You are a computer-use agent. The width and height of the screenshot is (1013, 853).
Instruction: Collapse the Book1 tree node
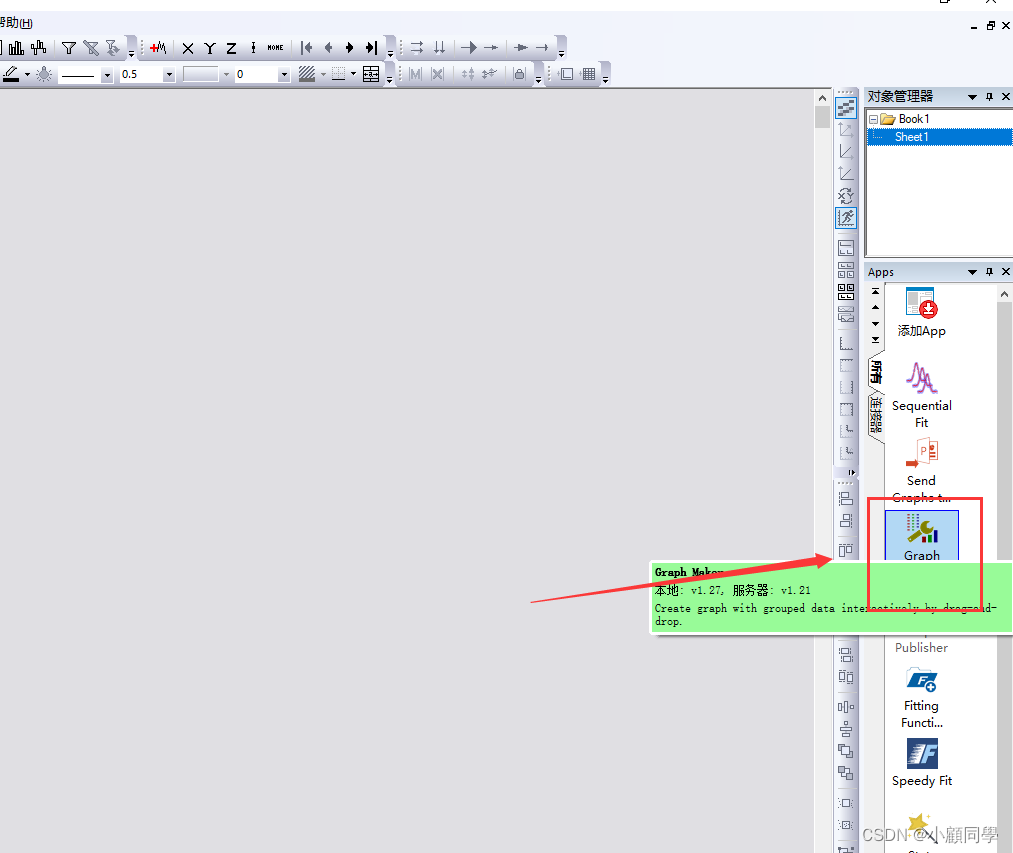[x=873, y=120]
